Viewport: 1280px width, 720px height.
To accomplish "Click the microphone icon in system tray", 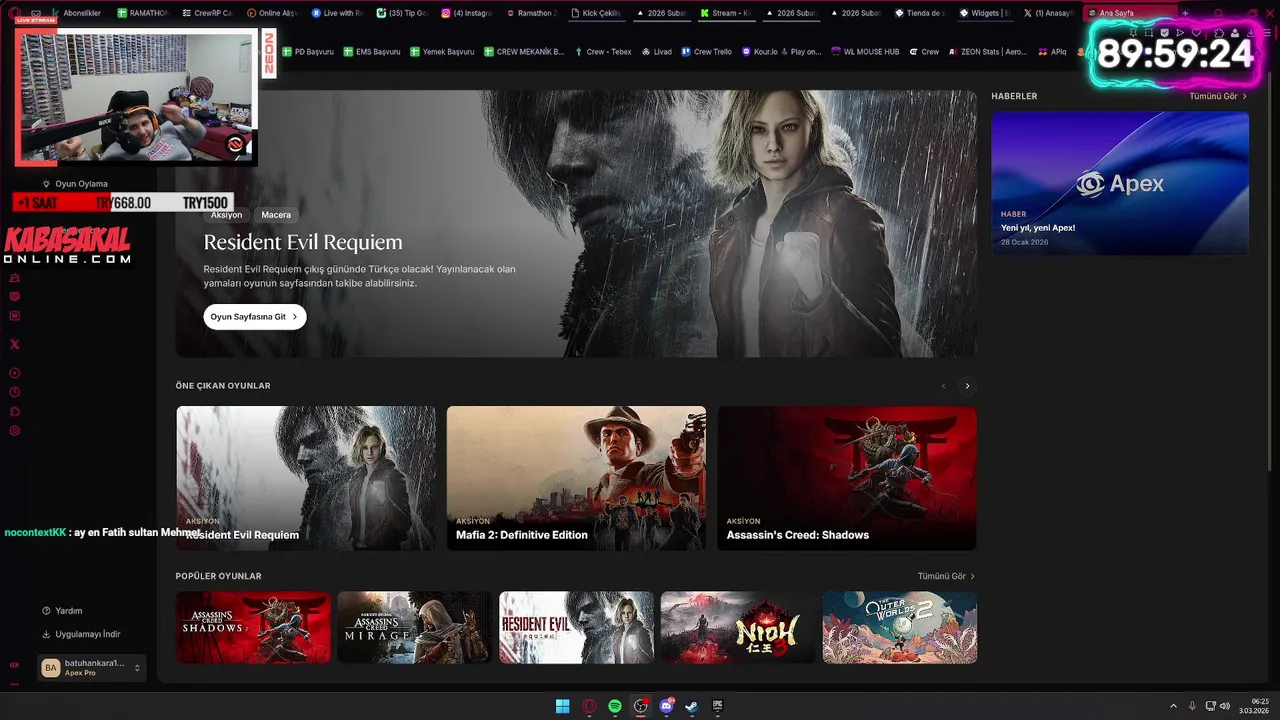I will 1192,706.
